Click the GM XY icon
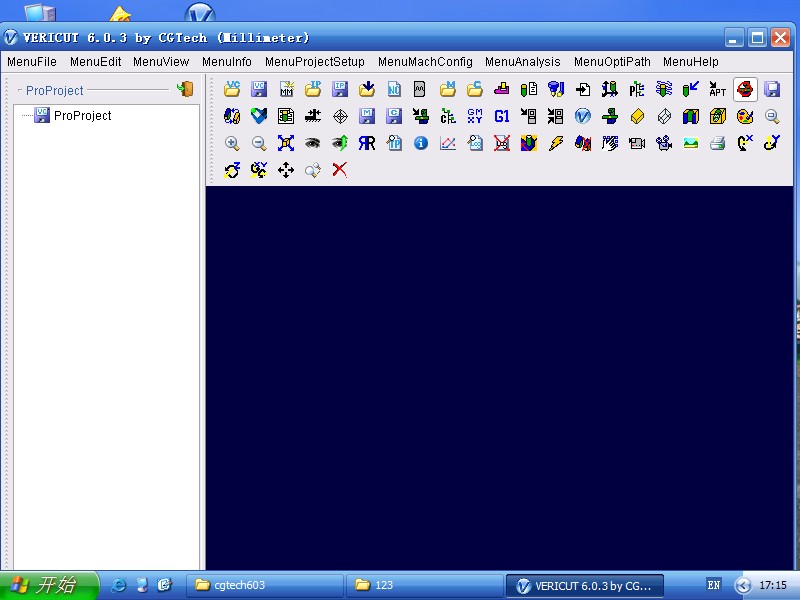This screenshot has width=800, height=600. coord(475,116)
